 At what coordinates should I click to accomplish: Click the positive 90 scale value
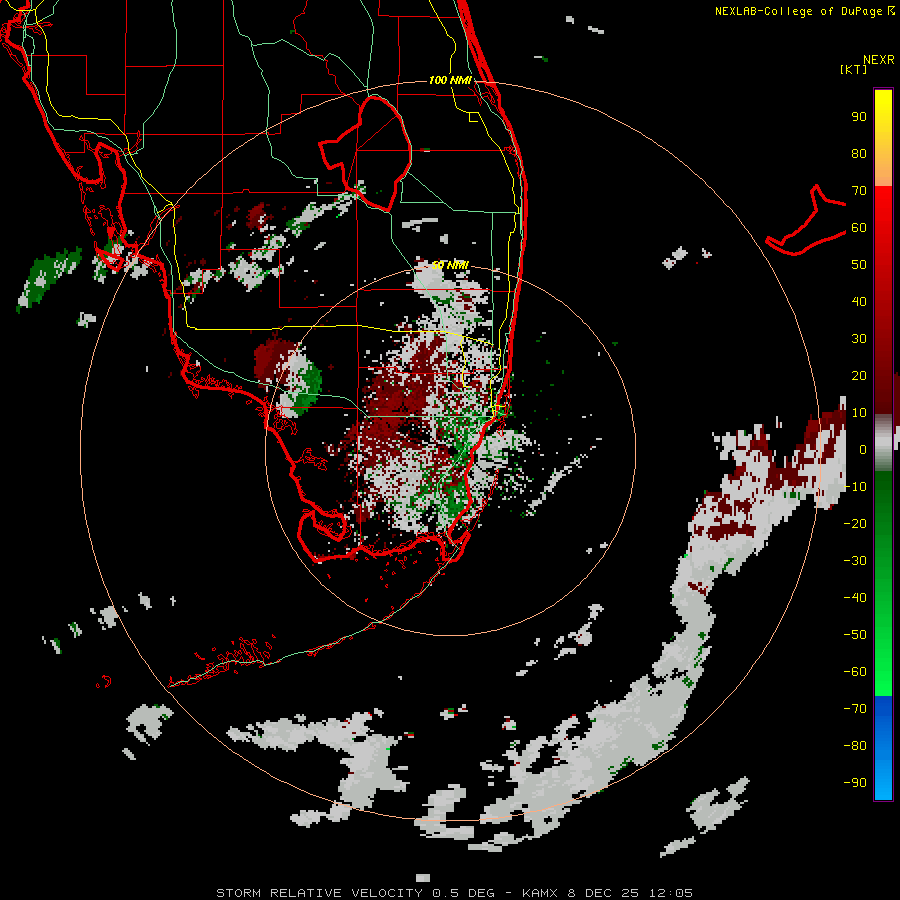[x=859, y=117]
